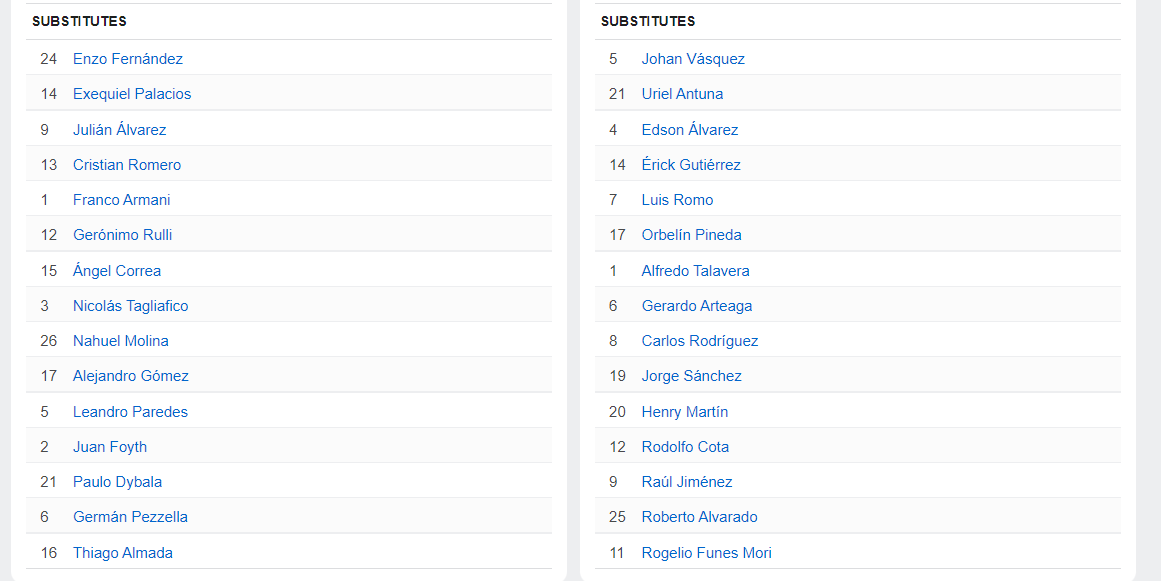This screenshot has width=1161, height=581.
Task: Open Alfredo Talavera player page
Action: pyautogui.click(x=695, y=270)
